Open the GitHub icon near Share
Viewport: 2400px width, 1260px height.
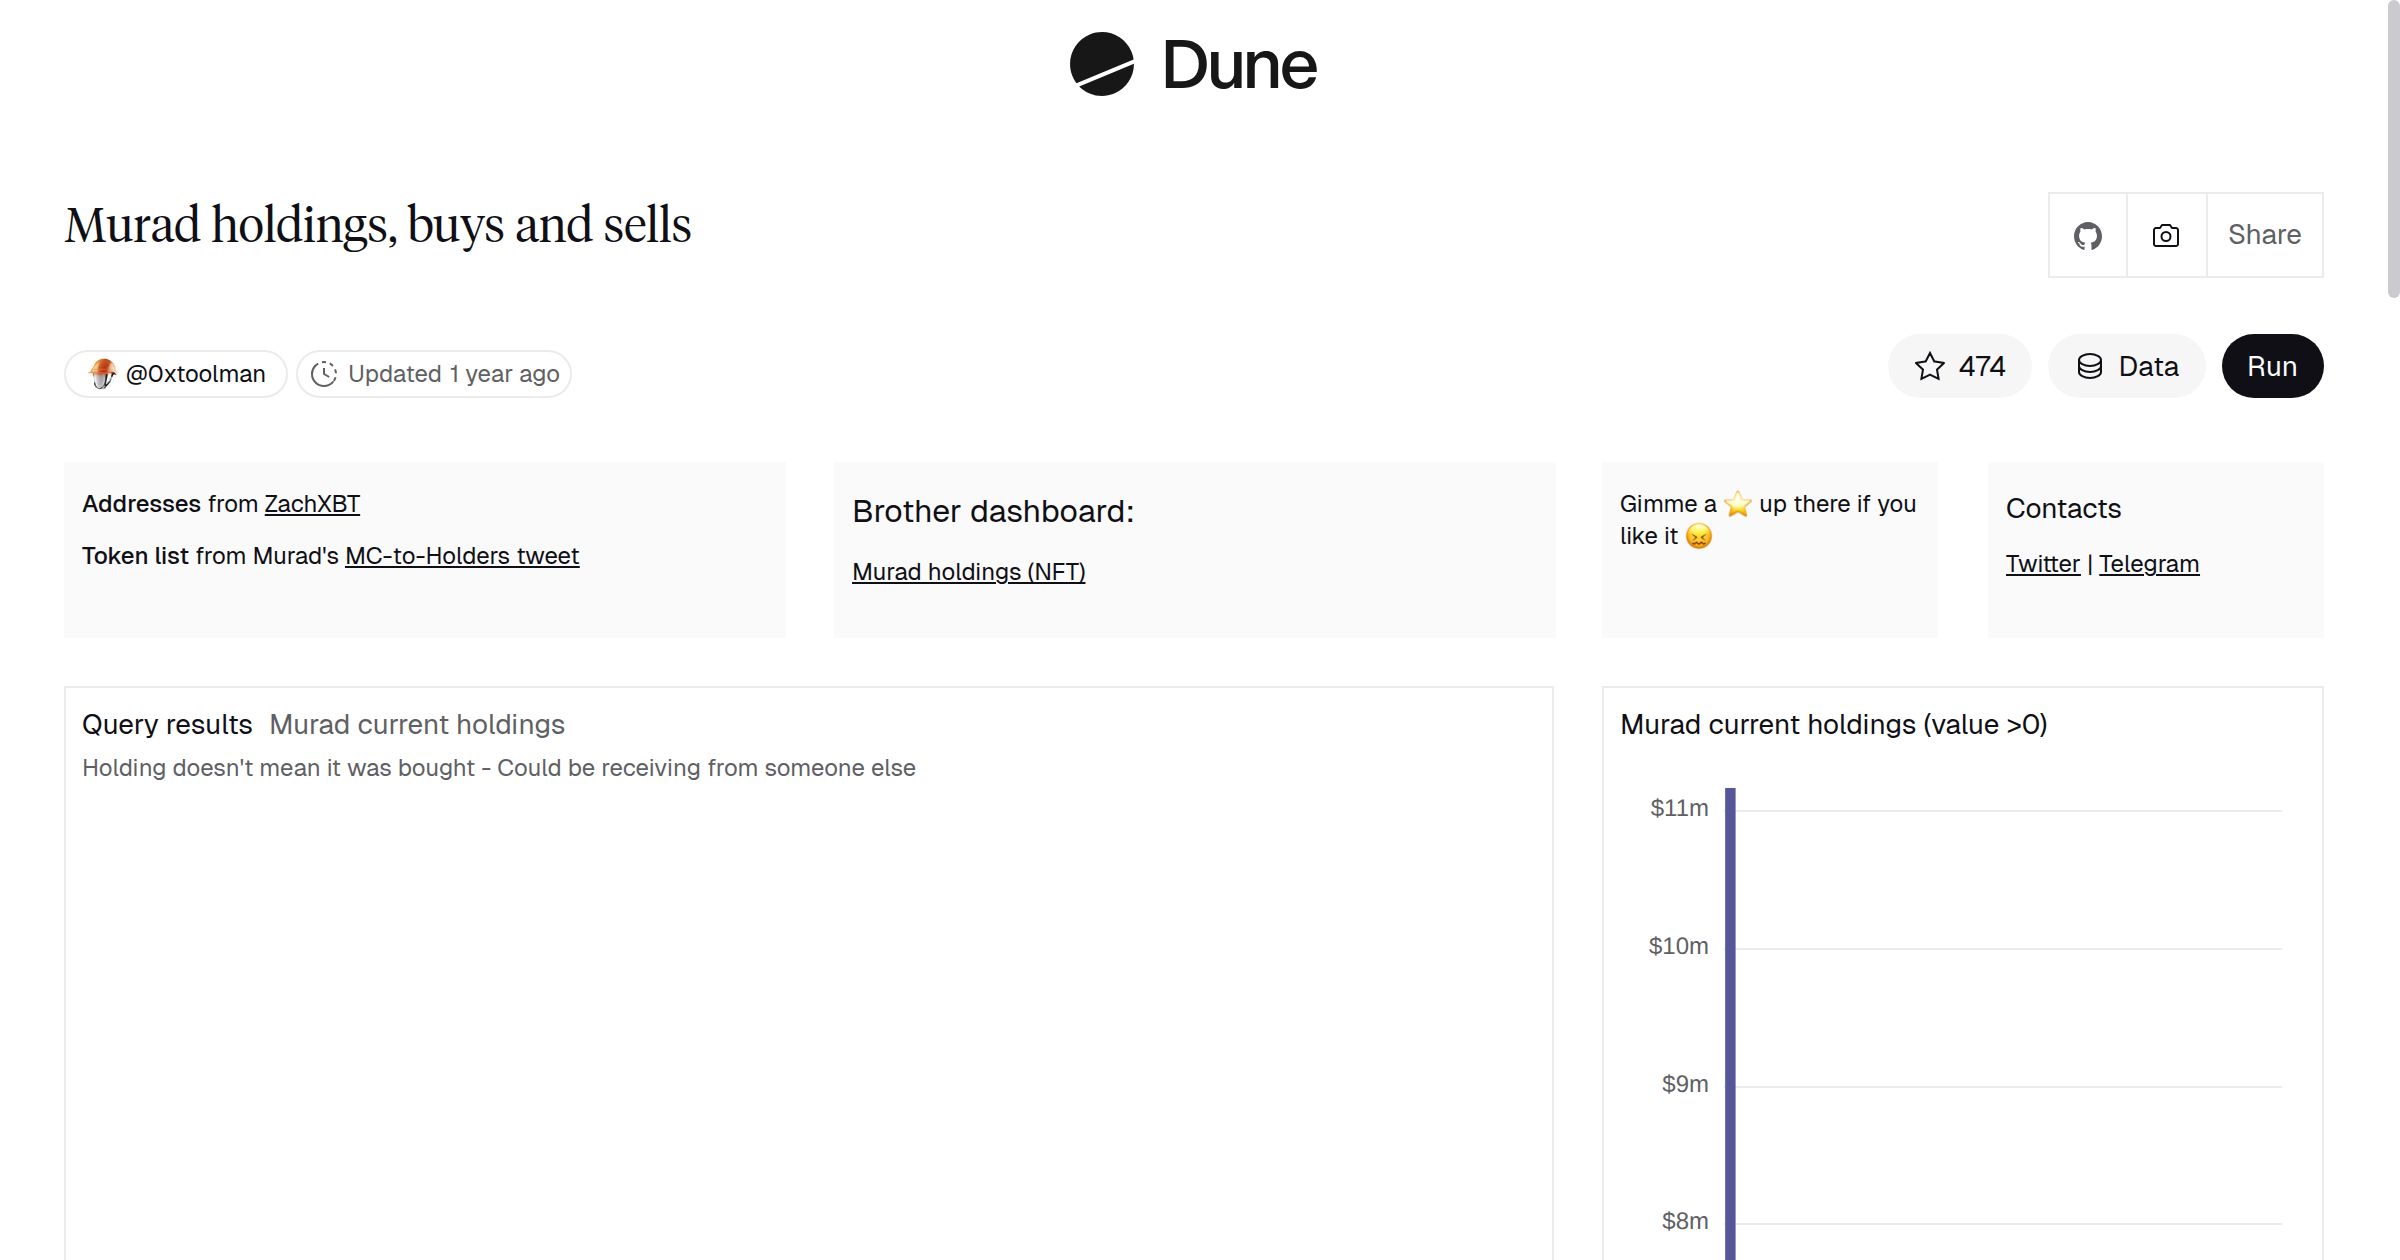[2087, 234]
